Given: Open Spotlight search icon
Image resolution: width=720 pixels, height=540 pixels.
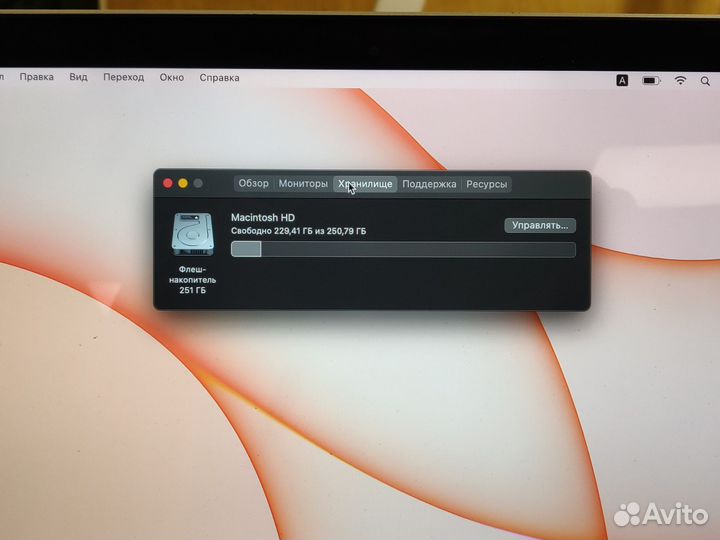Looking at the screenshot, I should tap(705, 81).
